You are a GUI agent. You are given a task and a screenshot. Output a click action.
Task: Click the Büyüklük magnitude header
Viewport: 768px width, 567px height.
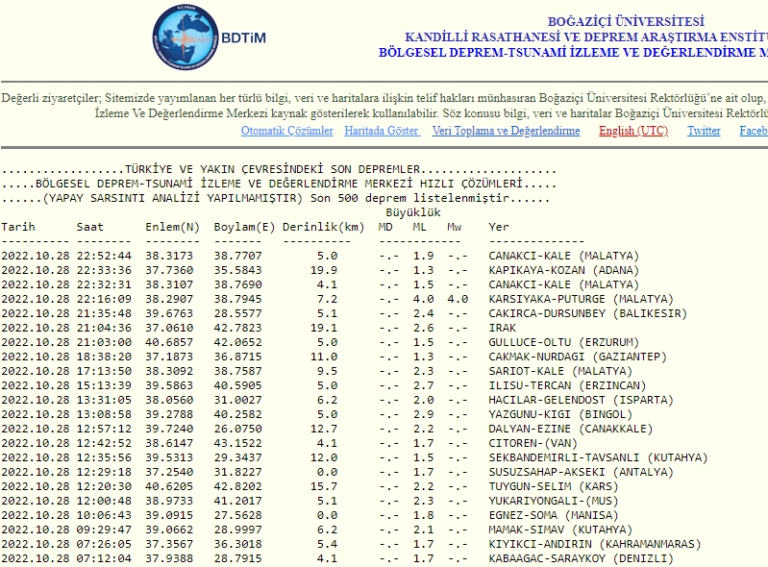point(413,213)
